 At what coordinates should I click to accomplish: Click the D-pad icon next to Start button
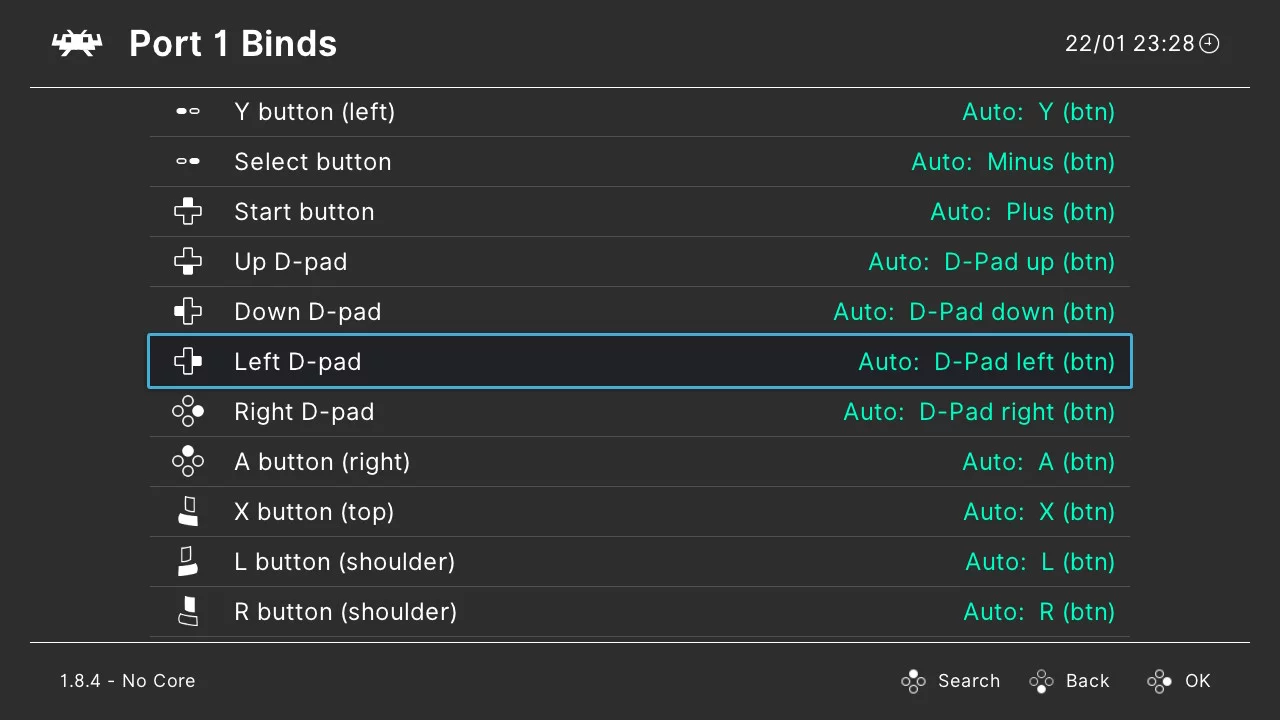(x=188, y=211)
